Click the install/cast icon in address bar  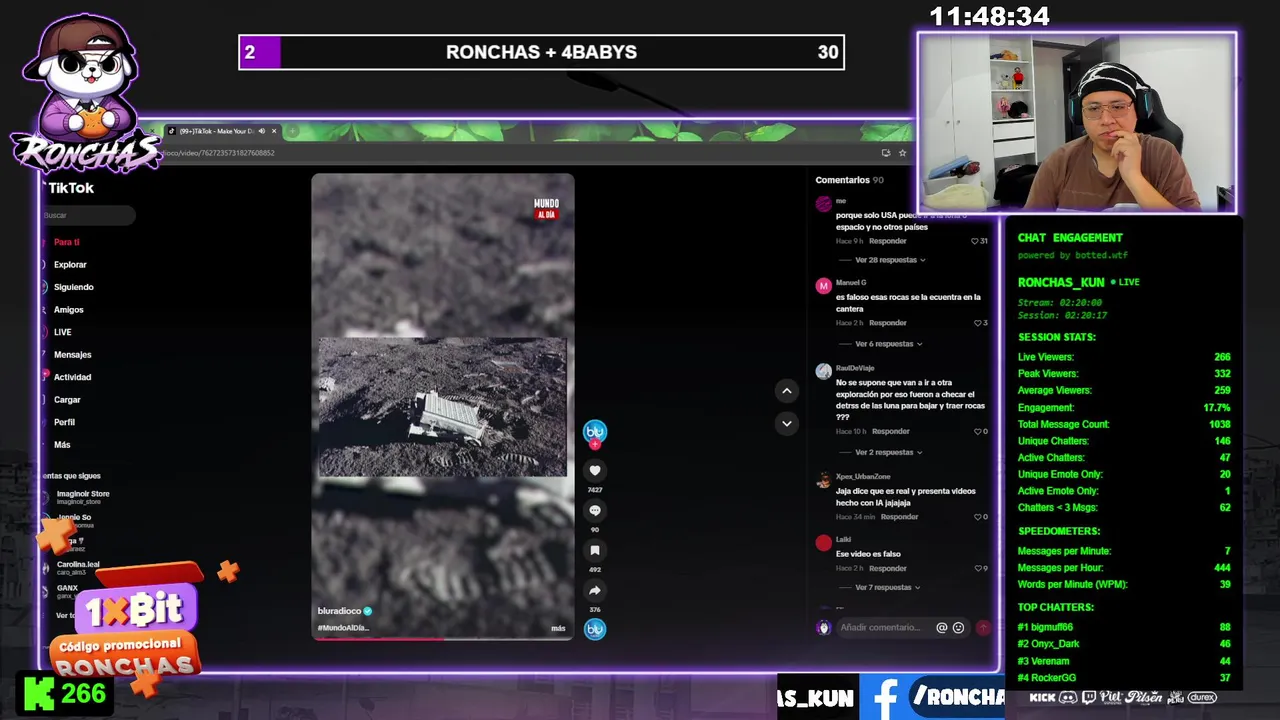click(886, 153)
